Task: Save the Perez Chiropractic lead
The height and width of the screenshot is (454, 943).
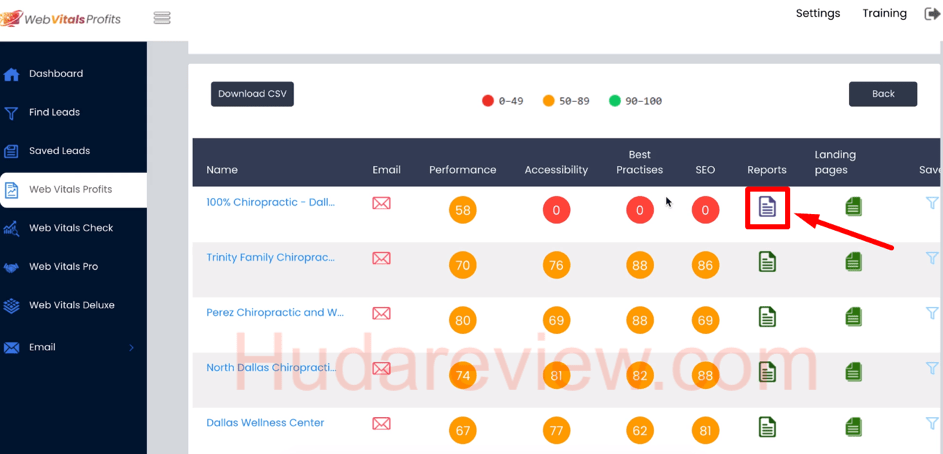Action: click(x=932, y=313)
